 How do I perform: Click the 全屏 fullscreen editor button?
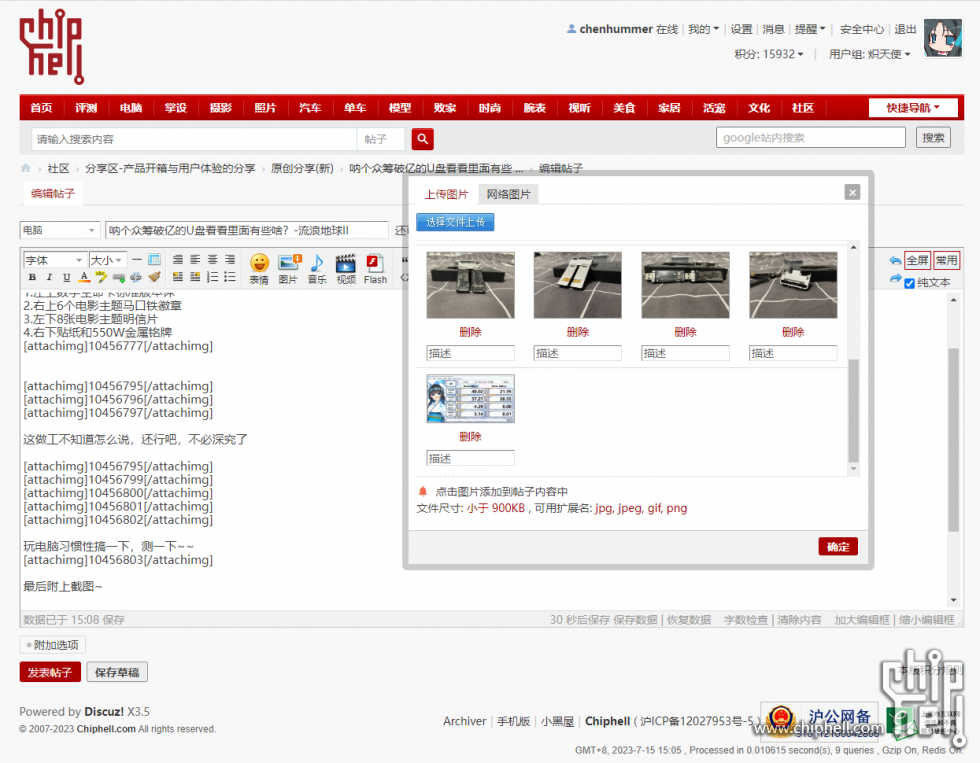917,260
